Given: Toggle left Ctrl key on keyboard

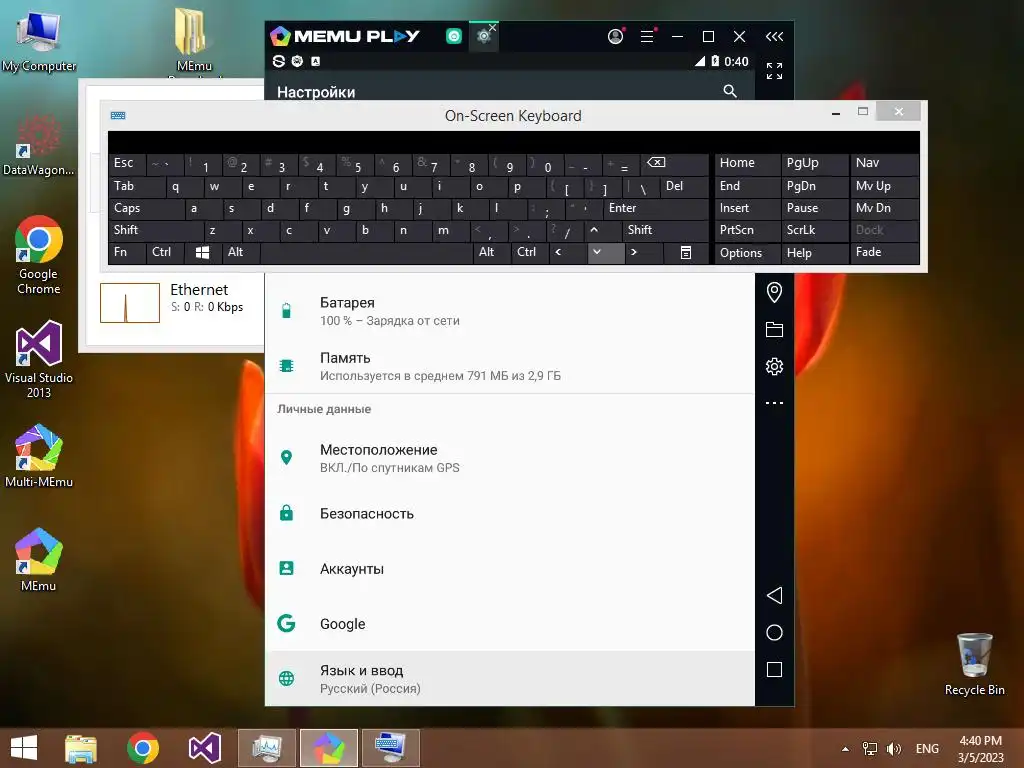Looking at the screenshot, I should (x=165, y=253).
